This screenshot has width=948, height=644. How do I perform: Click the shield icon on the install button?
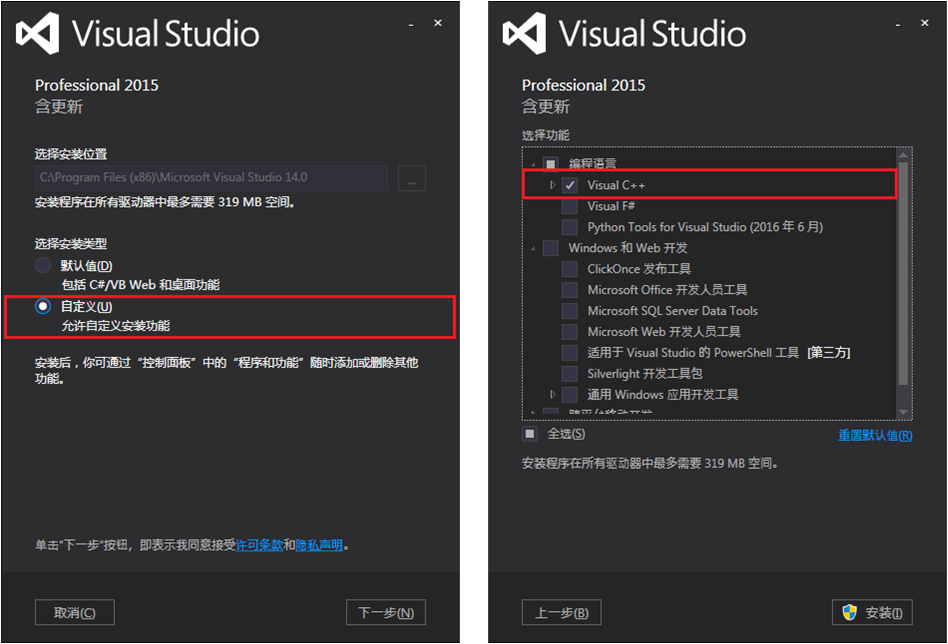pos(849,613)
